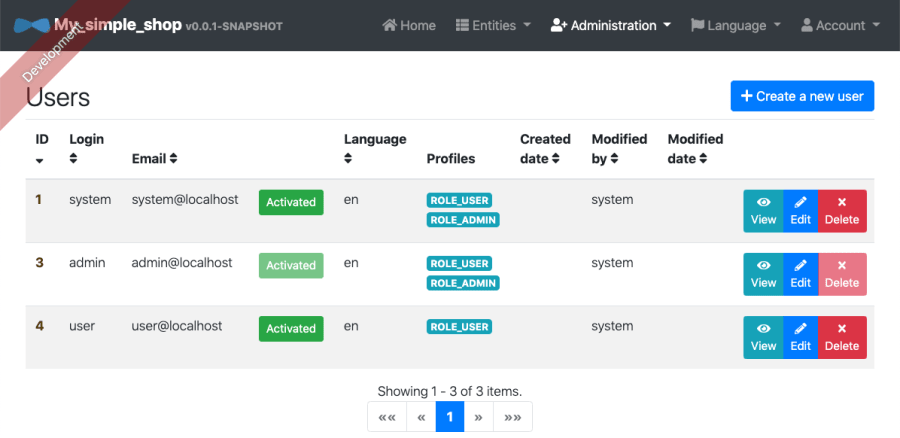Sort users by Login column

tap(73, 158)
